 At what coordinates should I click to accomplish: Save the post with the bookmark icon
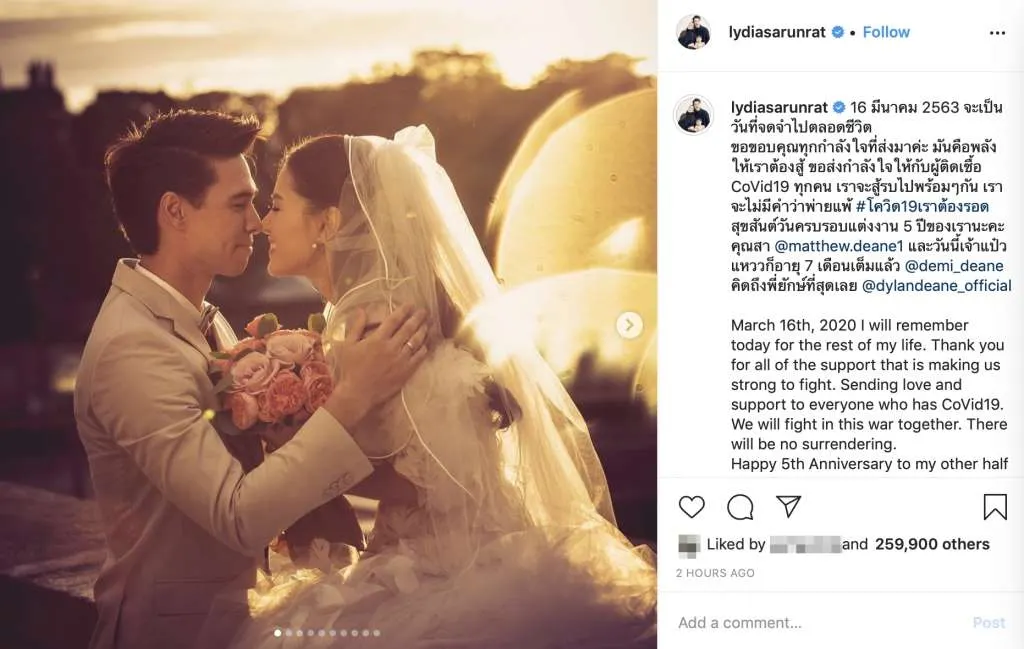tap(995, 507)
